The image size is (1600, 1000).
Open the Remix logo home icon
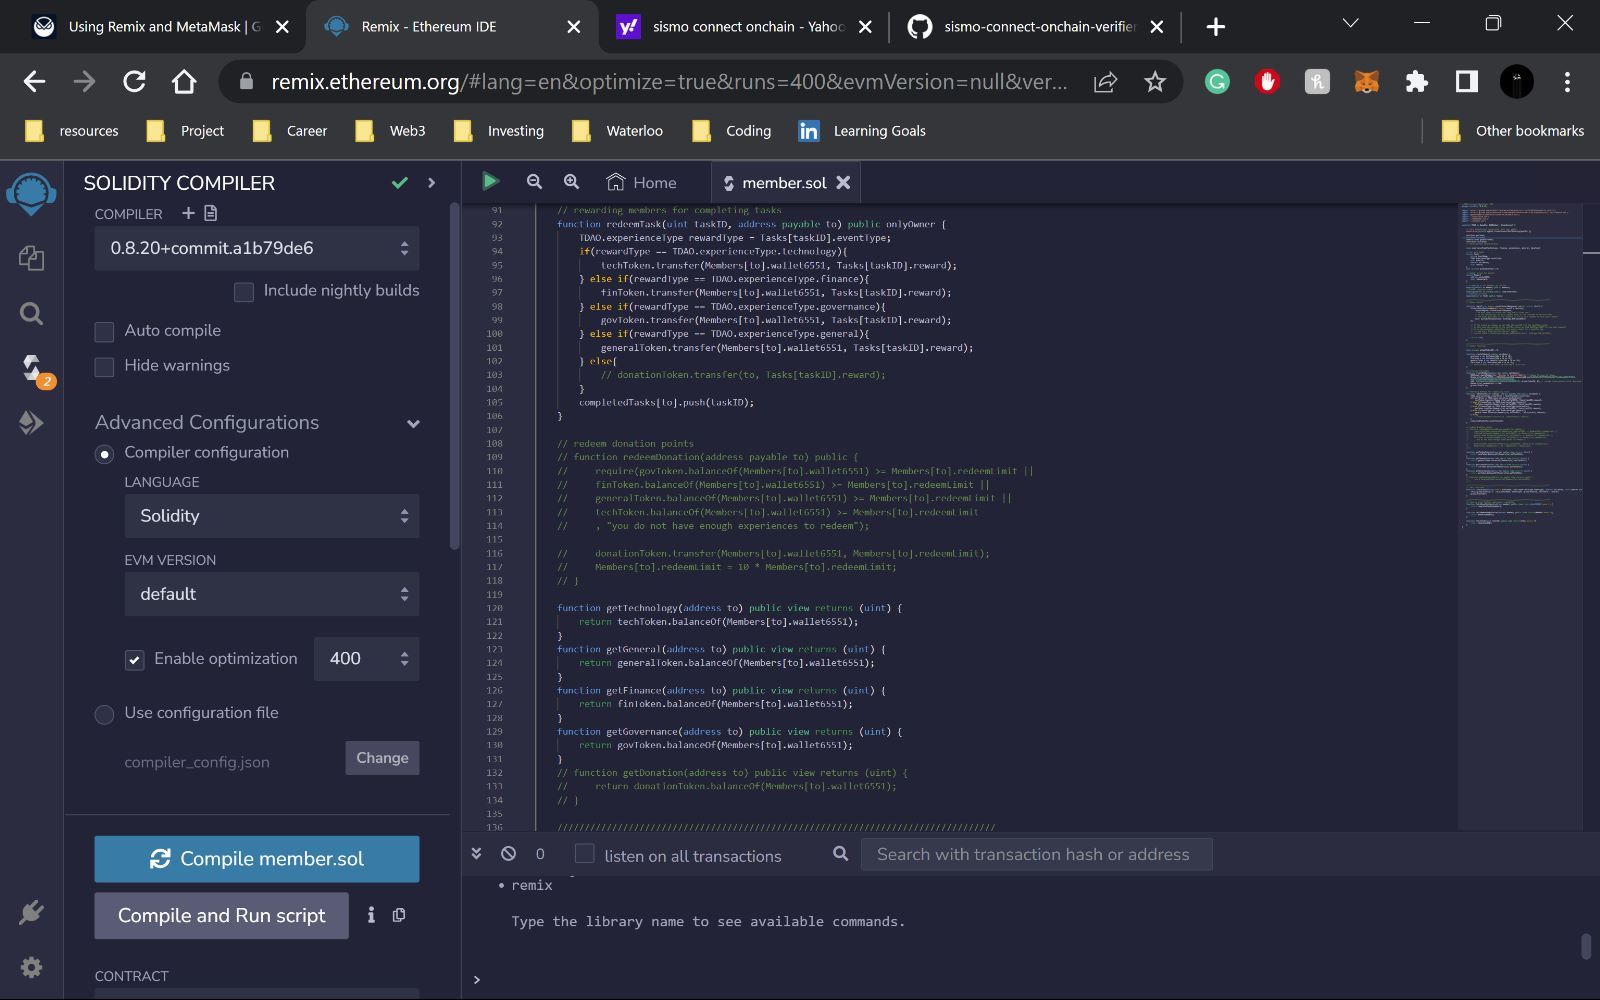[x=31, y=194]
